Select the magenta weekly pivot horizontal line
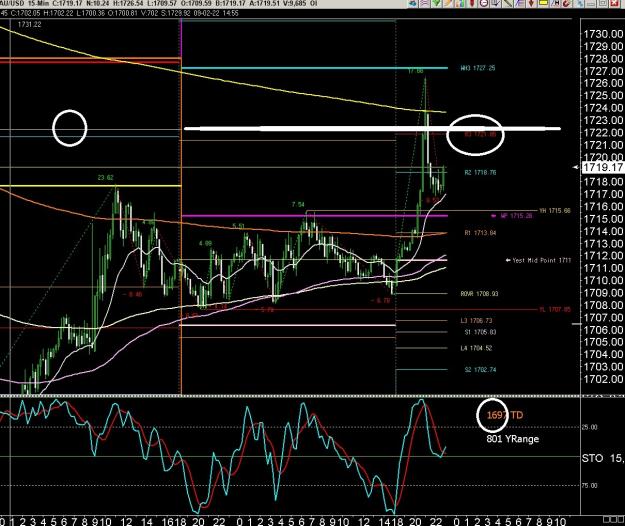Screen dimensions: 625x526 [314, 216]
